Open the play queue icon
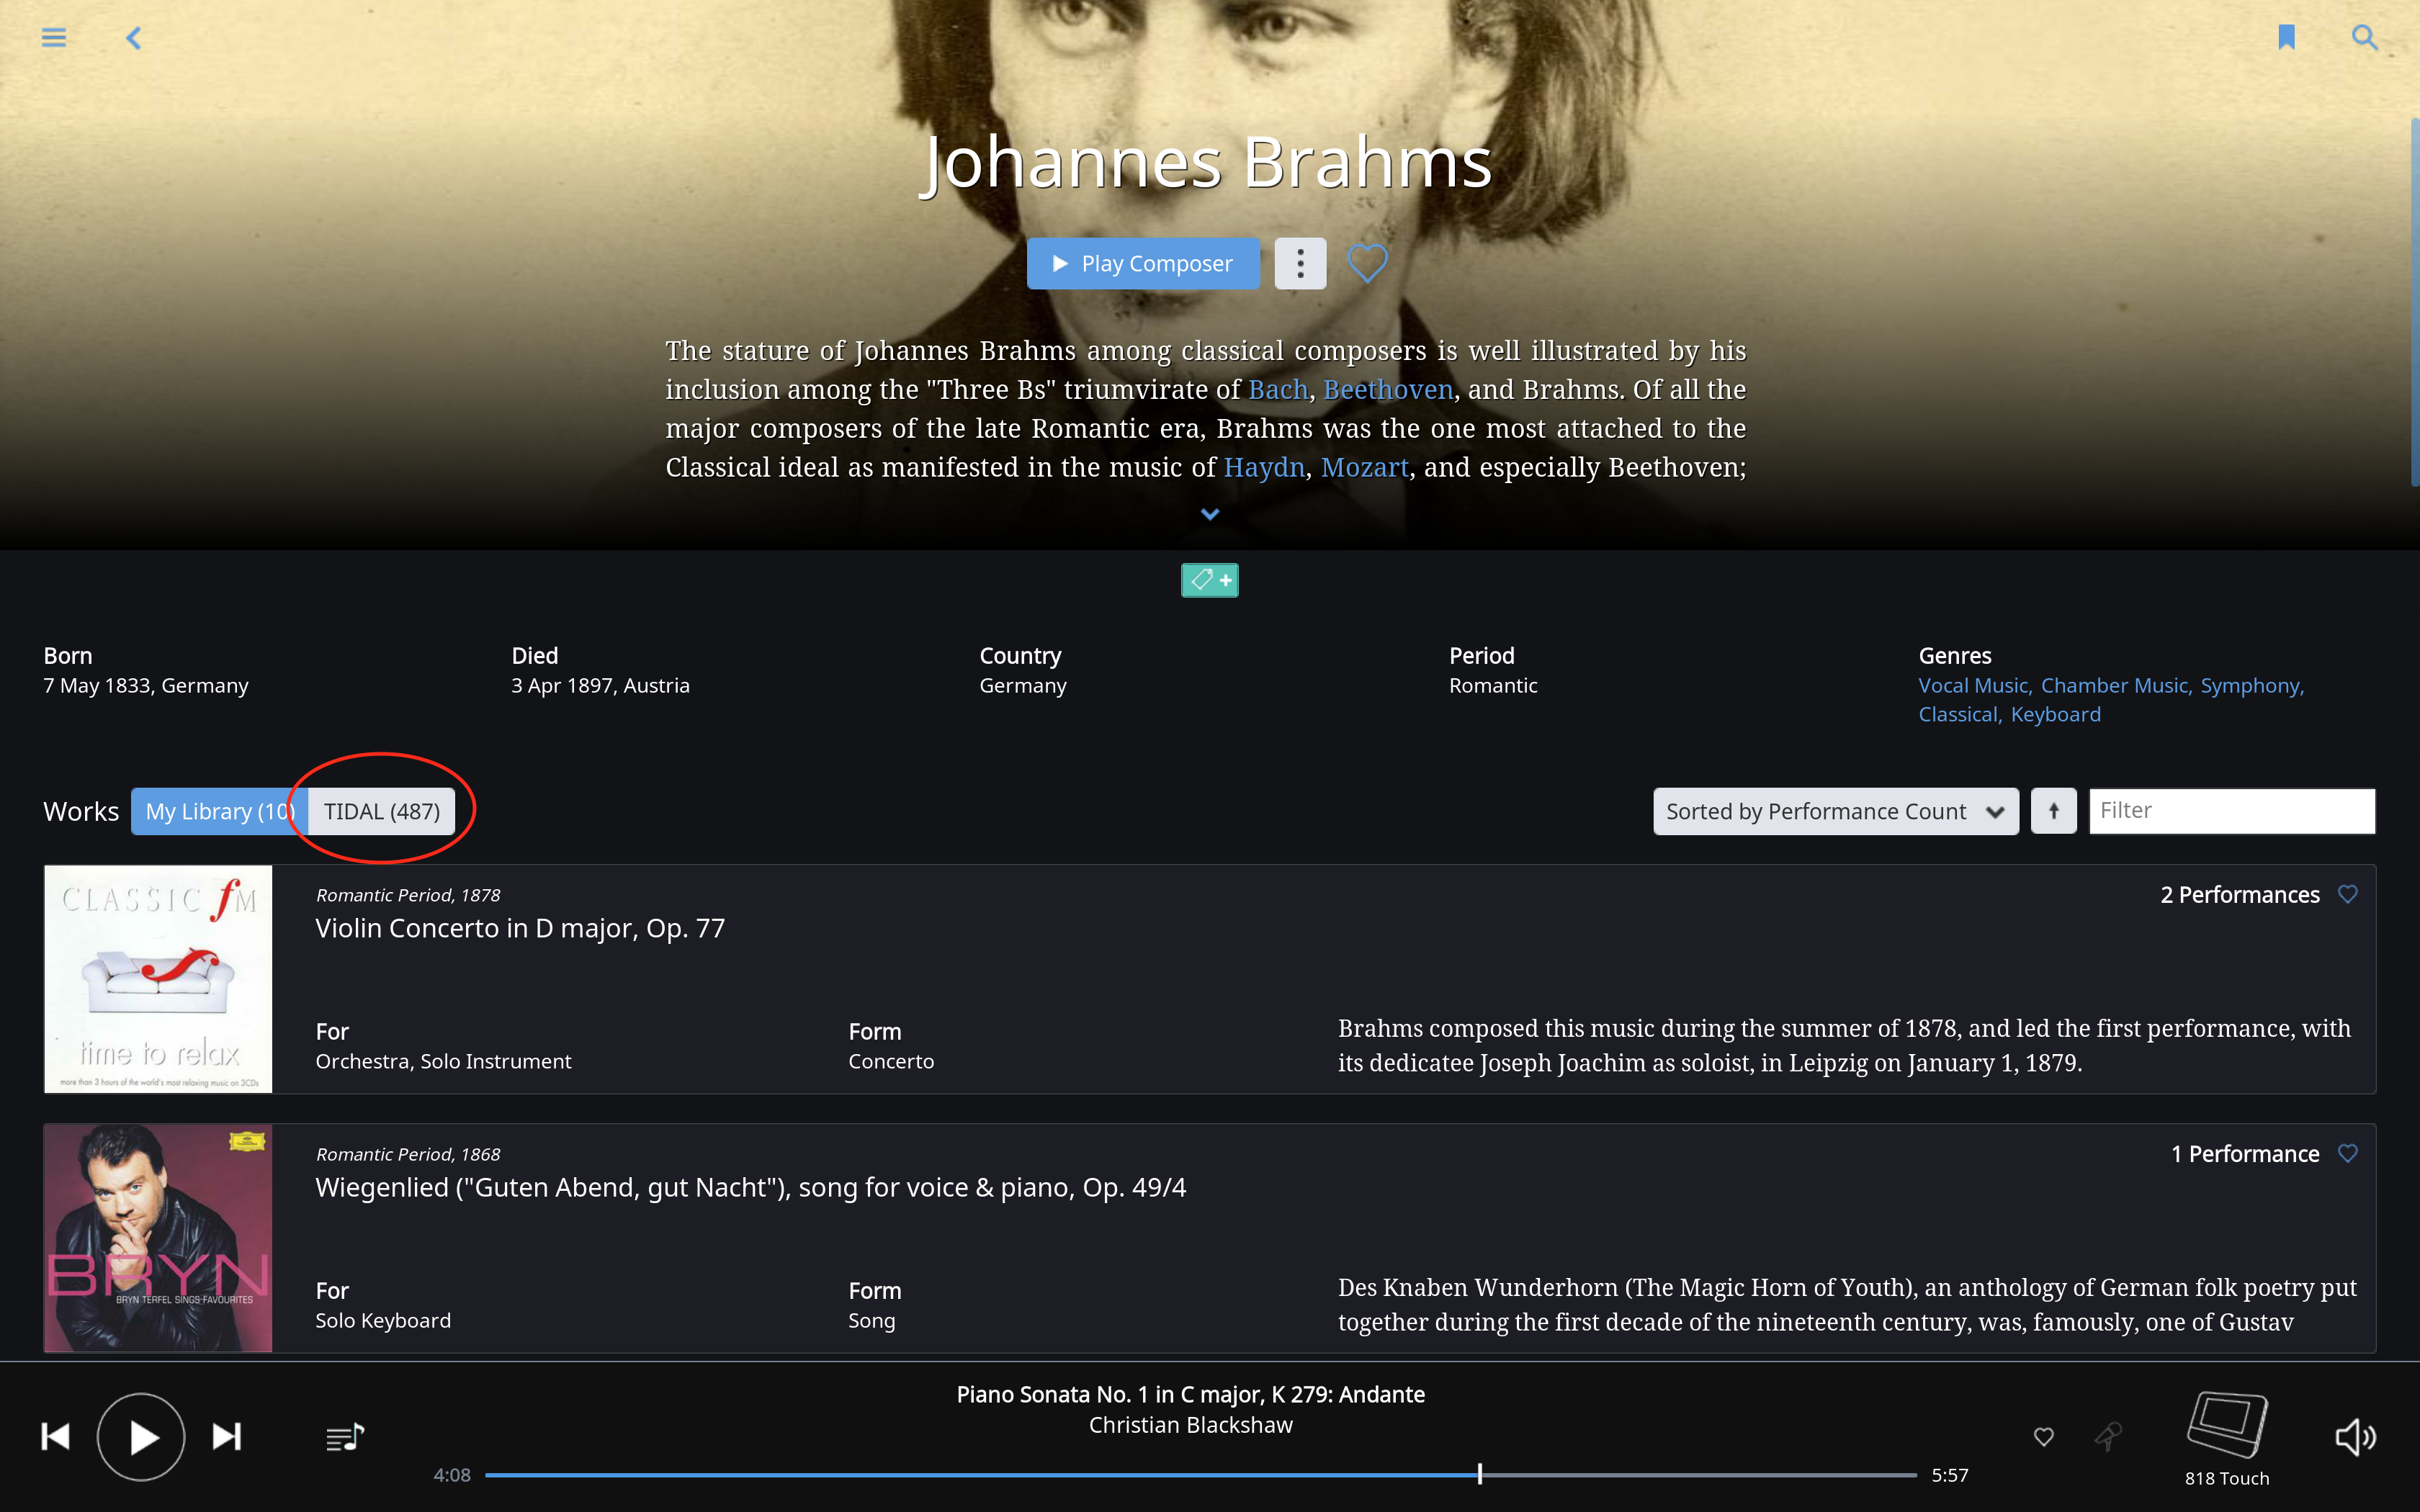The image size is (2420, 1512). [x=345, y=1438]
